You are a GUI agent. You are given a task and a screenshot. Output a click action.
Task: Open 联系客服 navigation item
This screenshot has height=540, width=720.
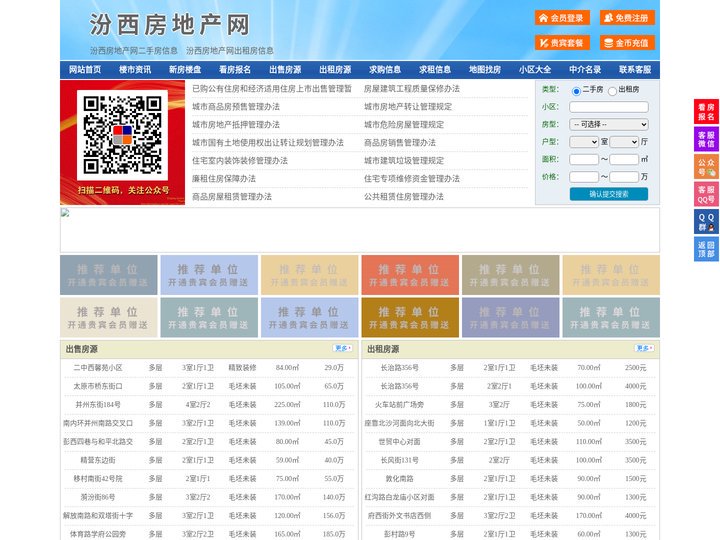[635, 70]
